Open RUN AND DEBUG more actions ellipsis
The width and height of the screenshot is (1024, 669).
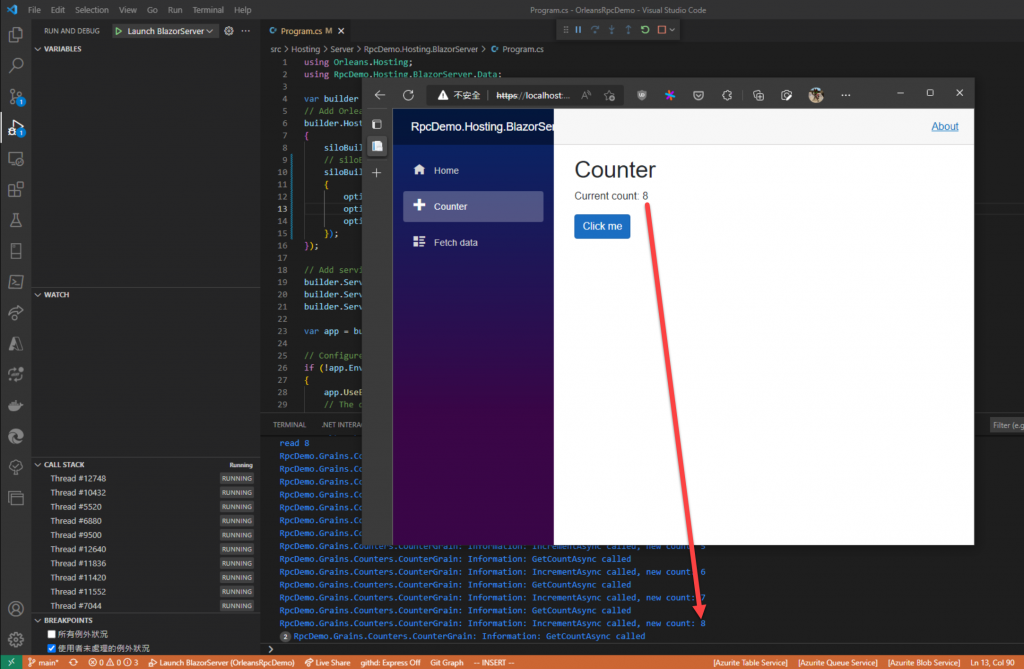246,31
